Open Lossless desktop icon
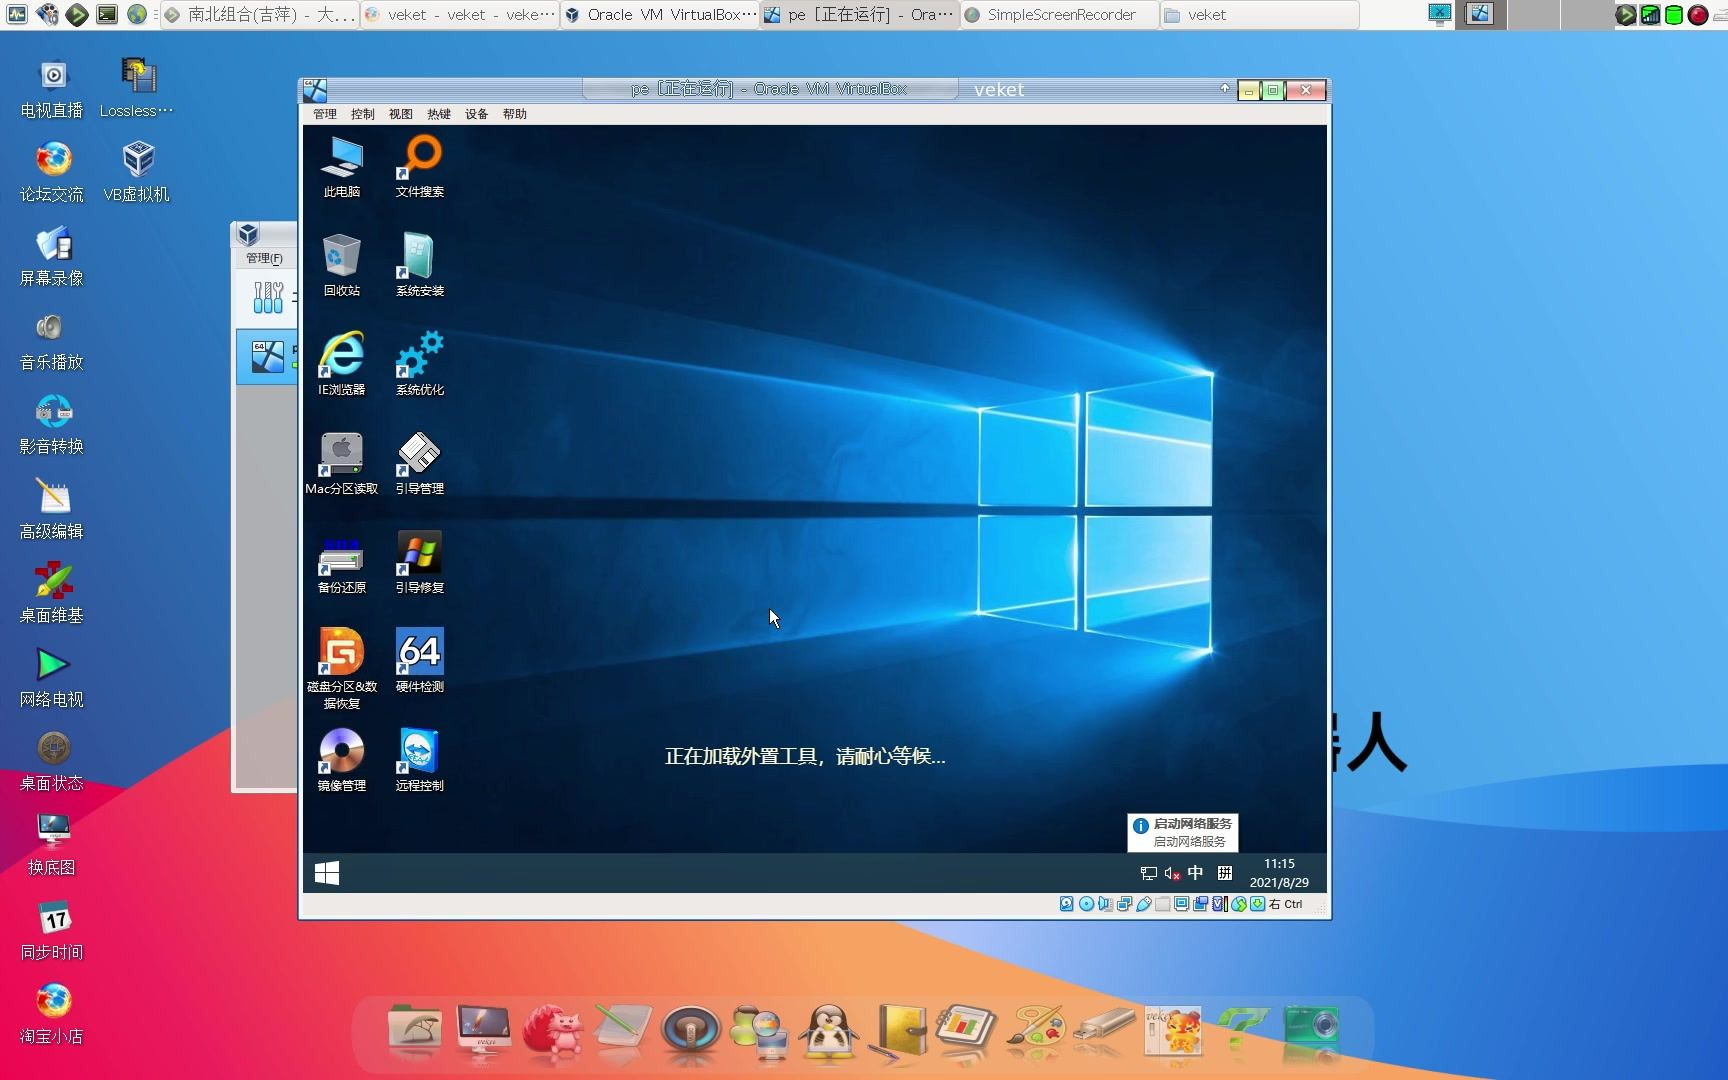Screen dimensions: 1728x1080 tap(137, 88)
